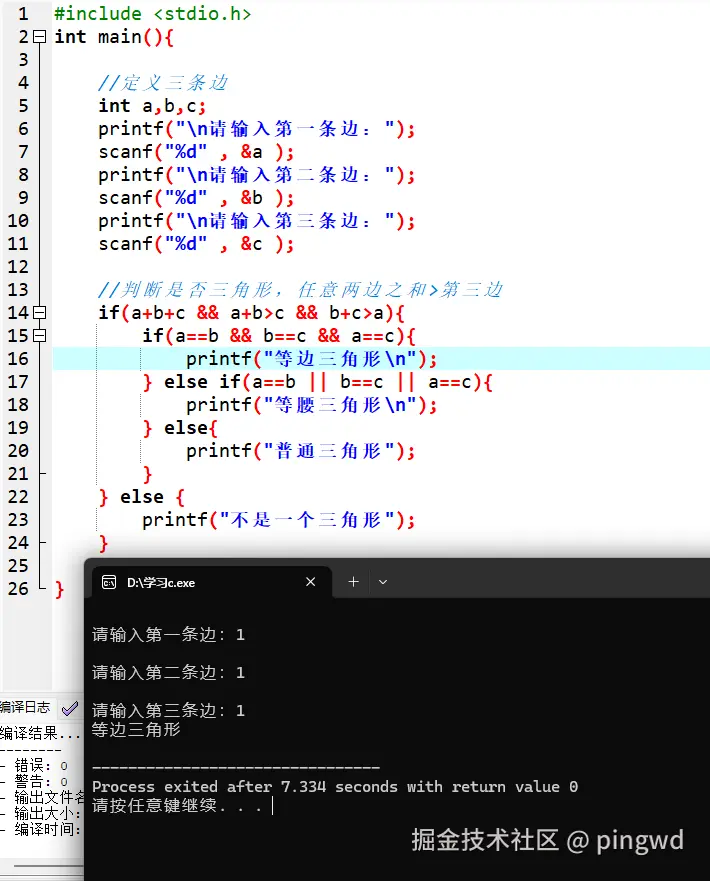Click the printf 请输入第一条边 line
The width and height of the screenshot is (710, 881).
click(257, 129)
